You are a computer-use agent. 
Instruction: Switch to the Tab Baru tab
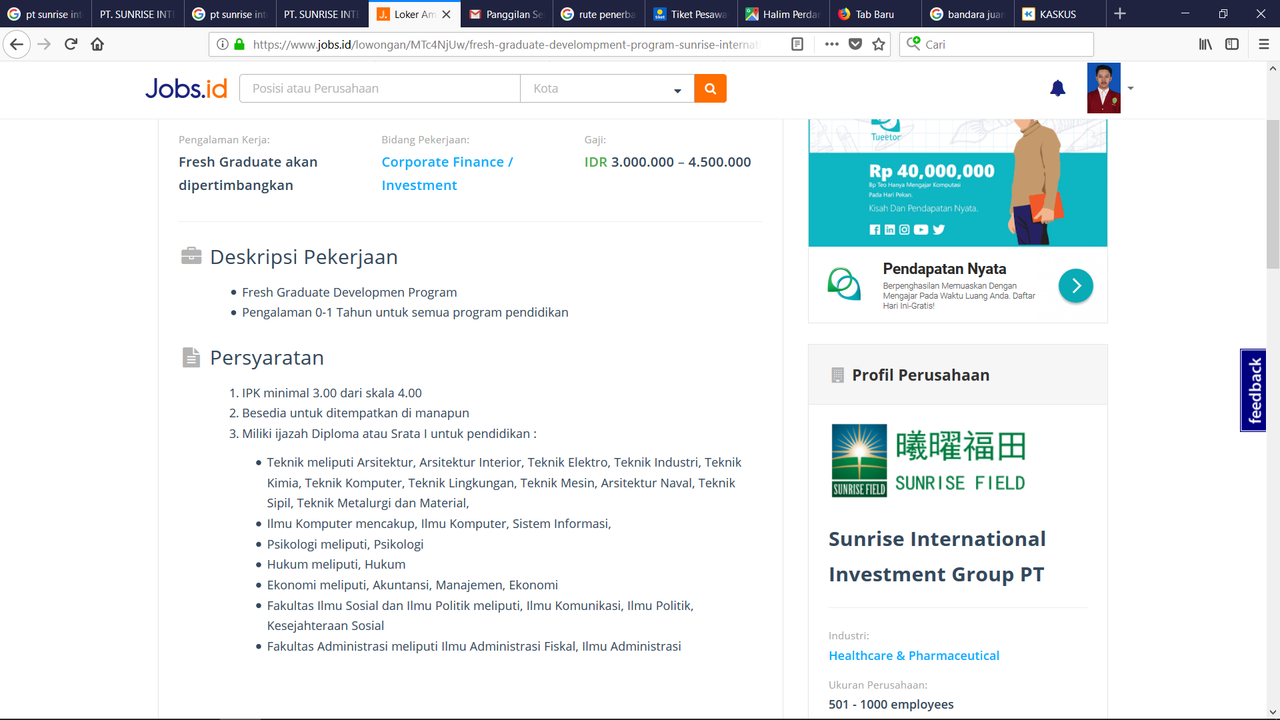874,14
